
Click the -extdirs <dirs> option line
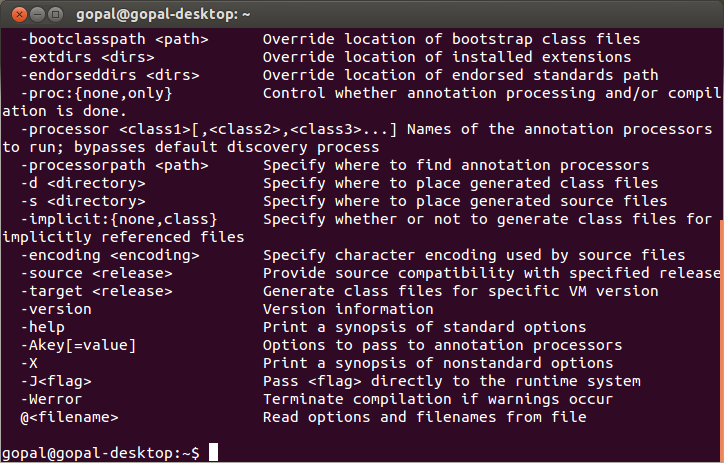coord(88,57)
